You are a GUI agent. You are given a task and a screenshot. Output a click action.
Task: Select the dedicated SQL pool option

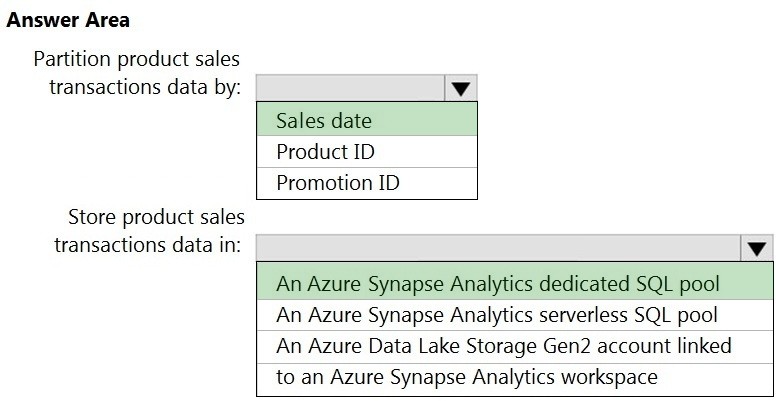click(498, 284)
